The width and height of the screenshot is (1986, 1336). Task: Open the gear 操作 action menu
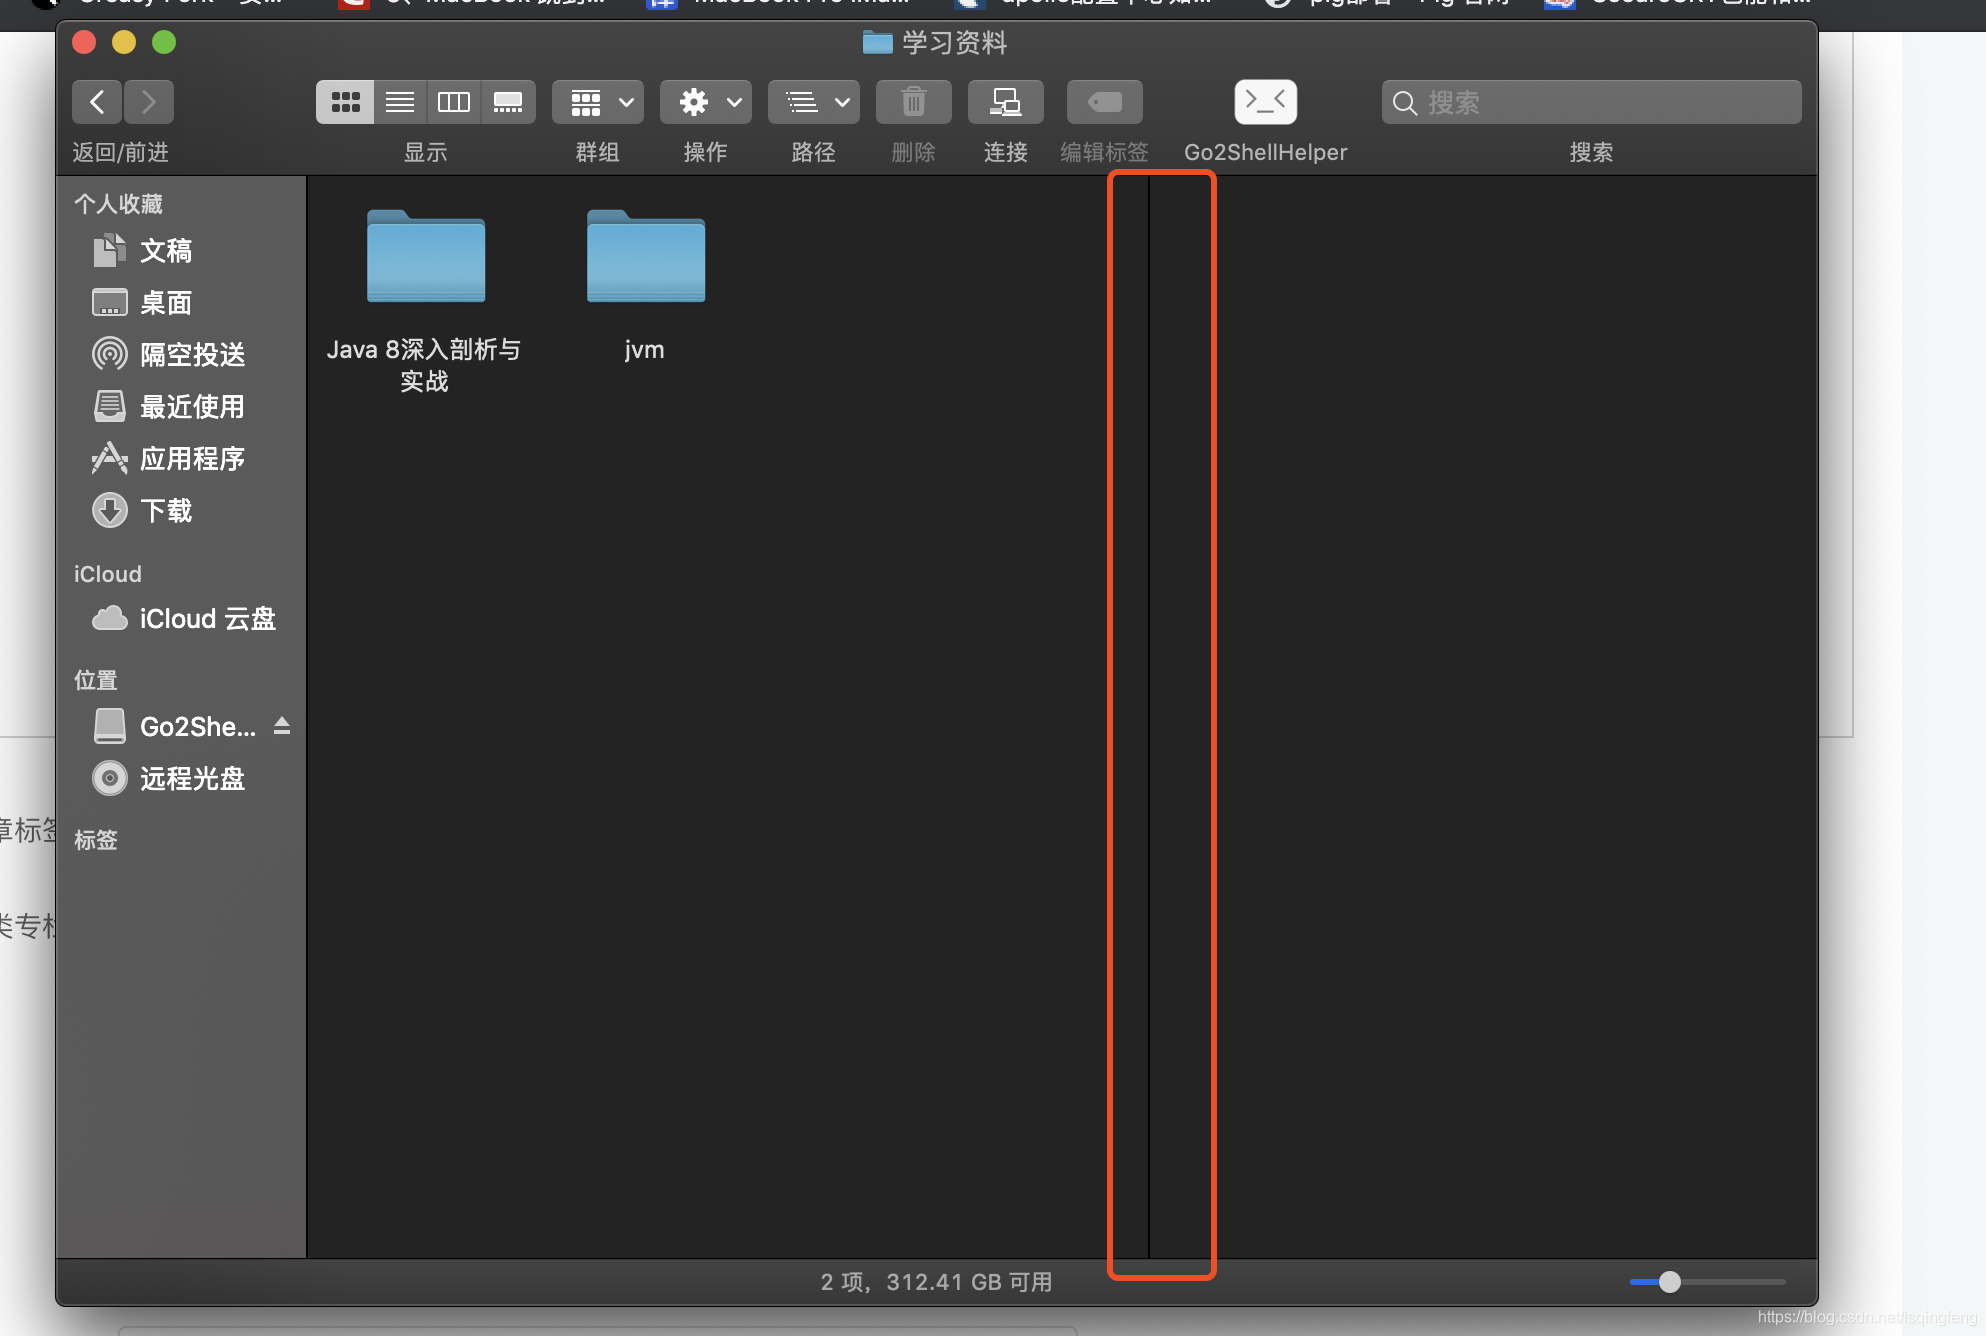point(706,102)
